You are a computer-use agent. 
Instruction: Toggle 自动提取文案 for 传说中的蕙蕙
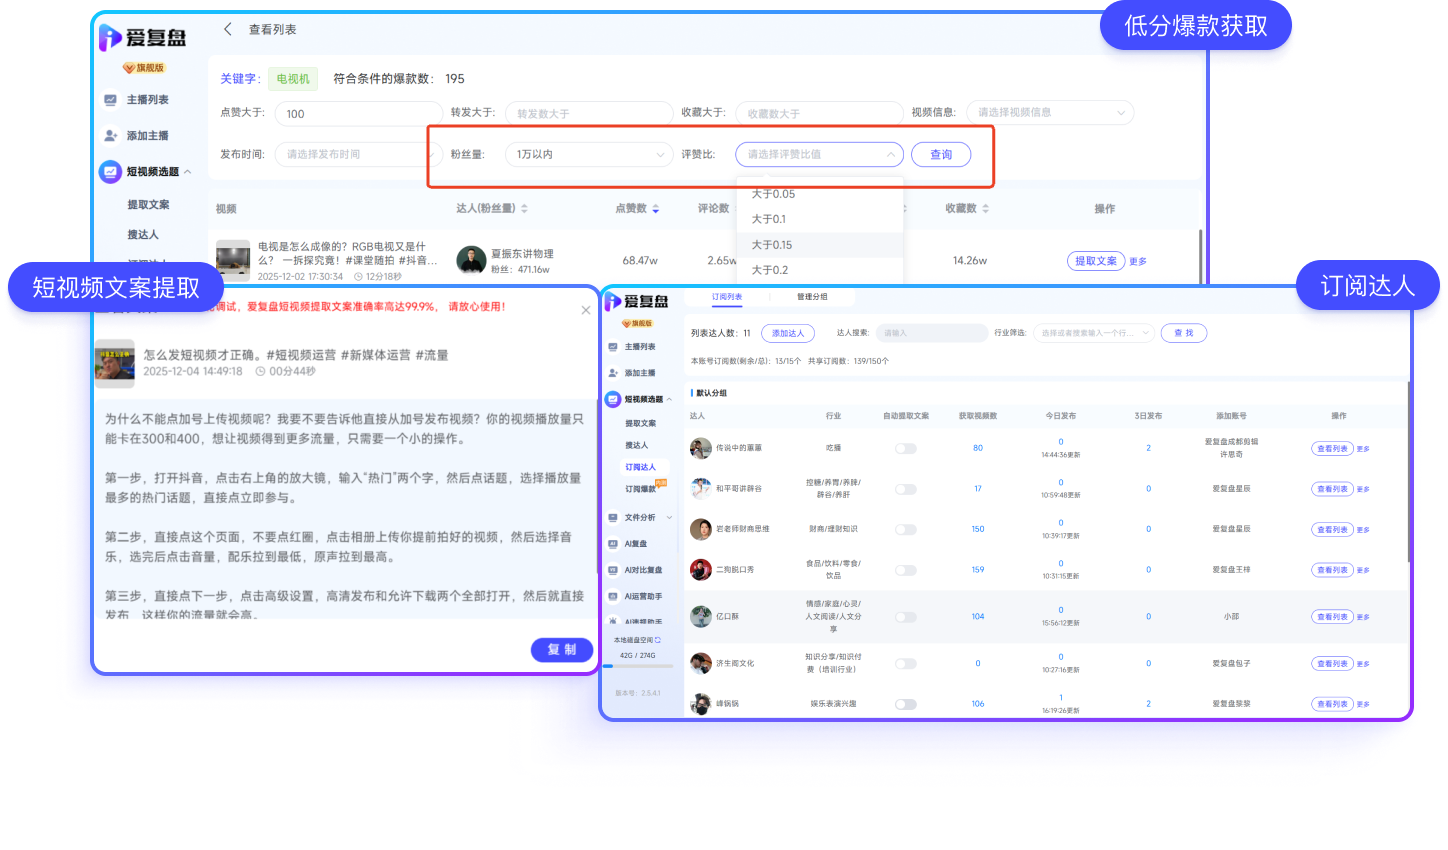(x=906, y=449)
